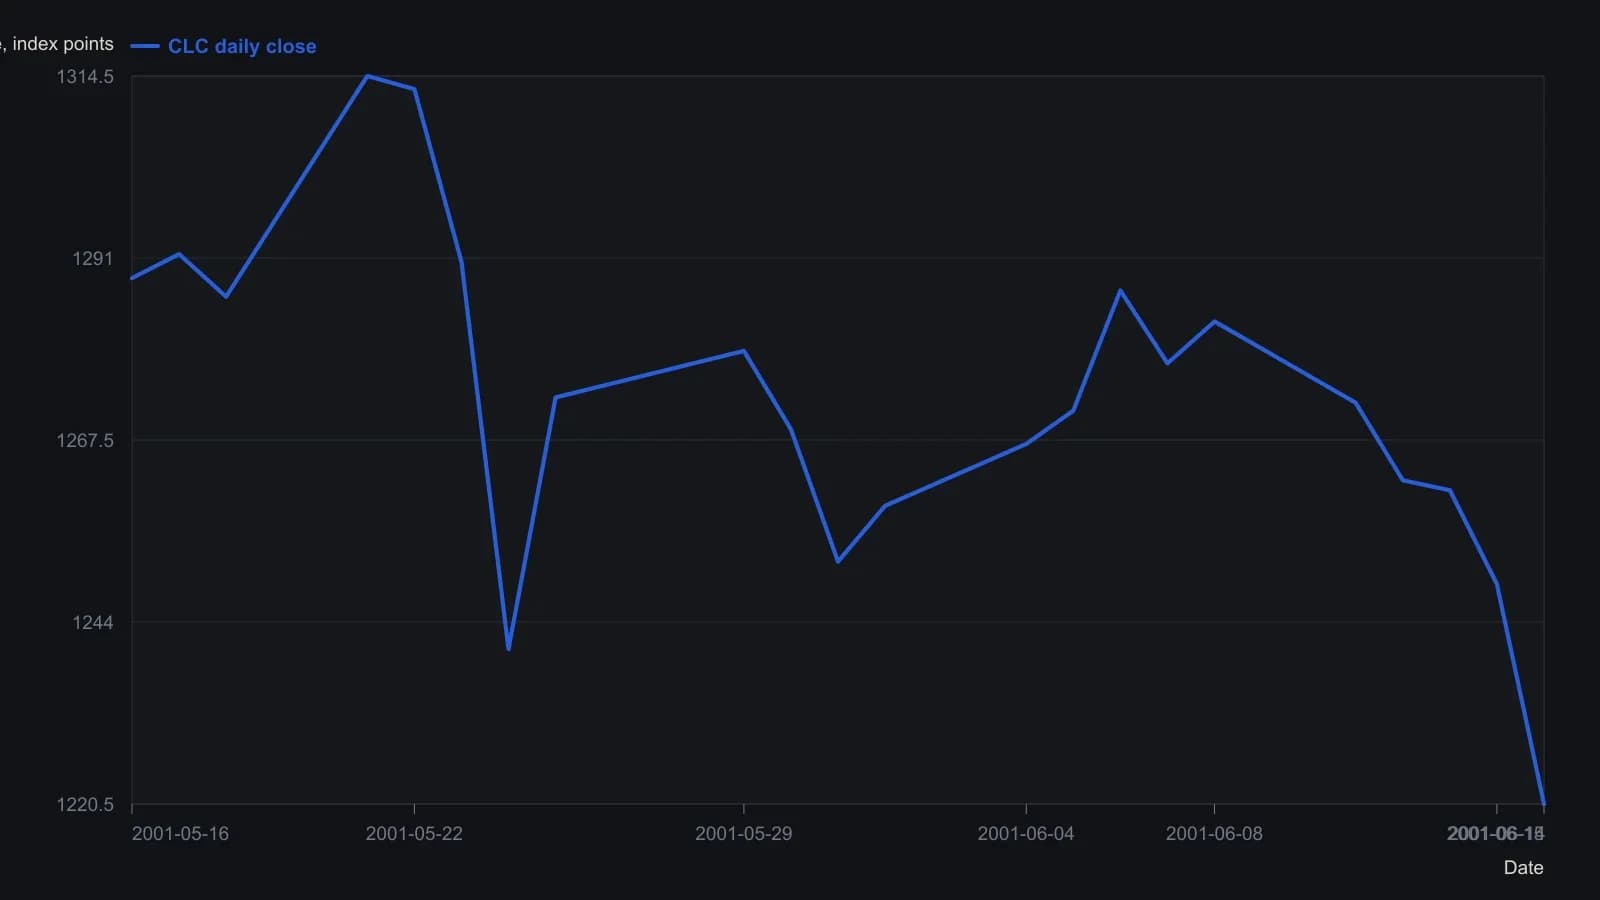Click the 2001-06-04 date label
Image resolution: width=1600 pixels, height=900 pixels.
[x=1026, y=834]
